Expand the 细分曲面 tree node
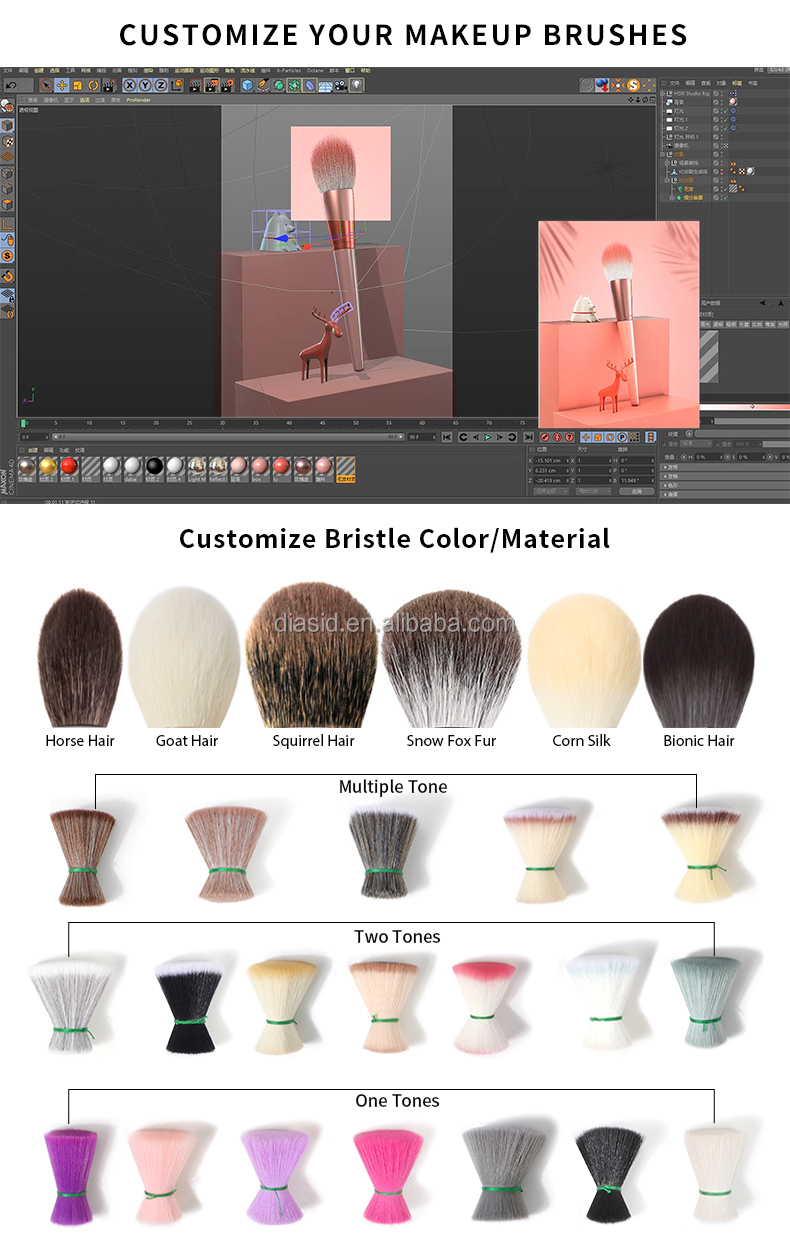 click(x=672, y=198)
